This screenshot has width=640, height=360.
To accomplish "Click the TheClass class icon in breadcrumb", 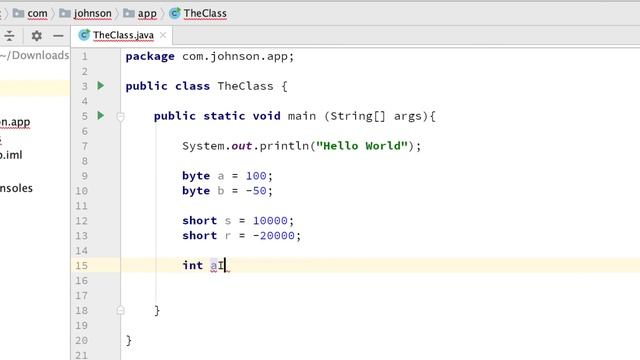I will coord(175,13).
